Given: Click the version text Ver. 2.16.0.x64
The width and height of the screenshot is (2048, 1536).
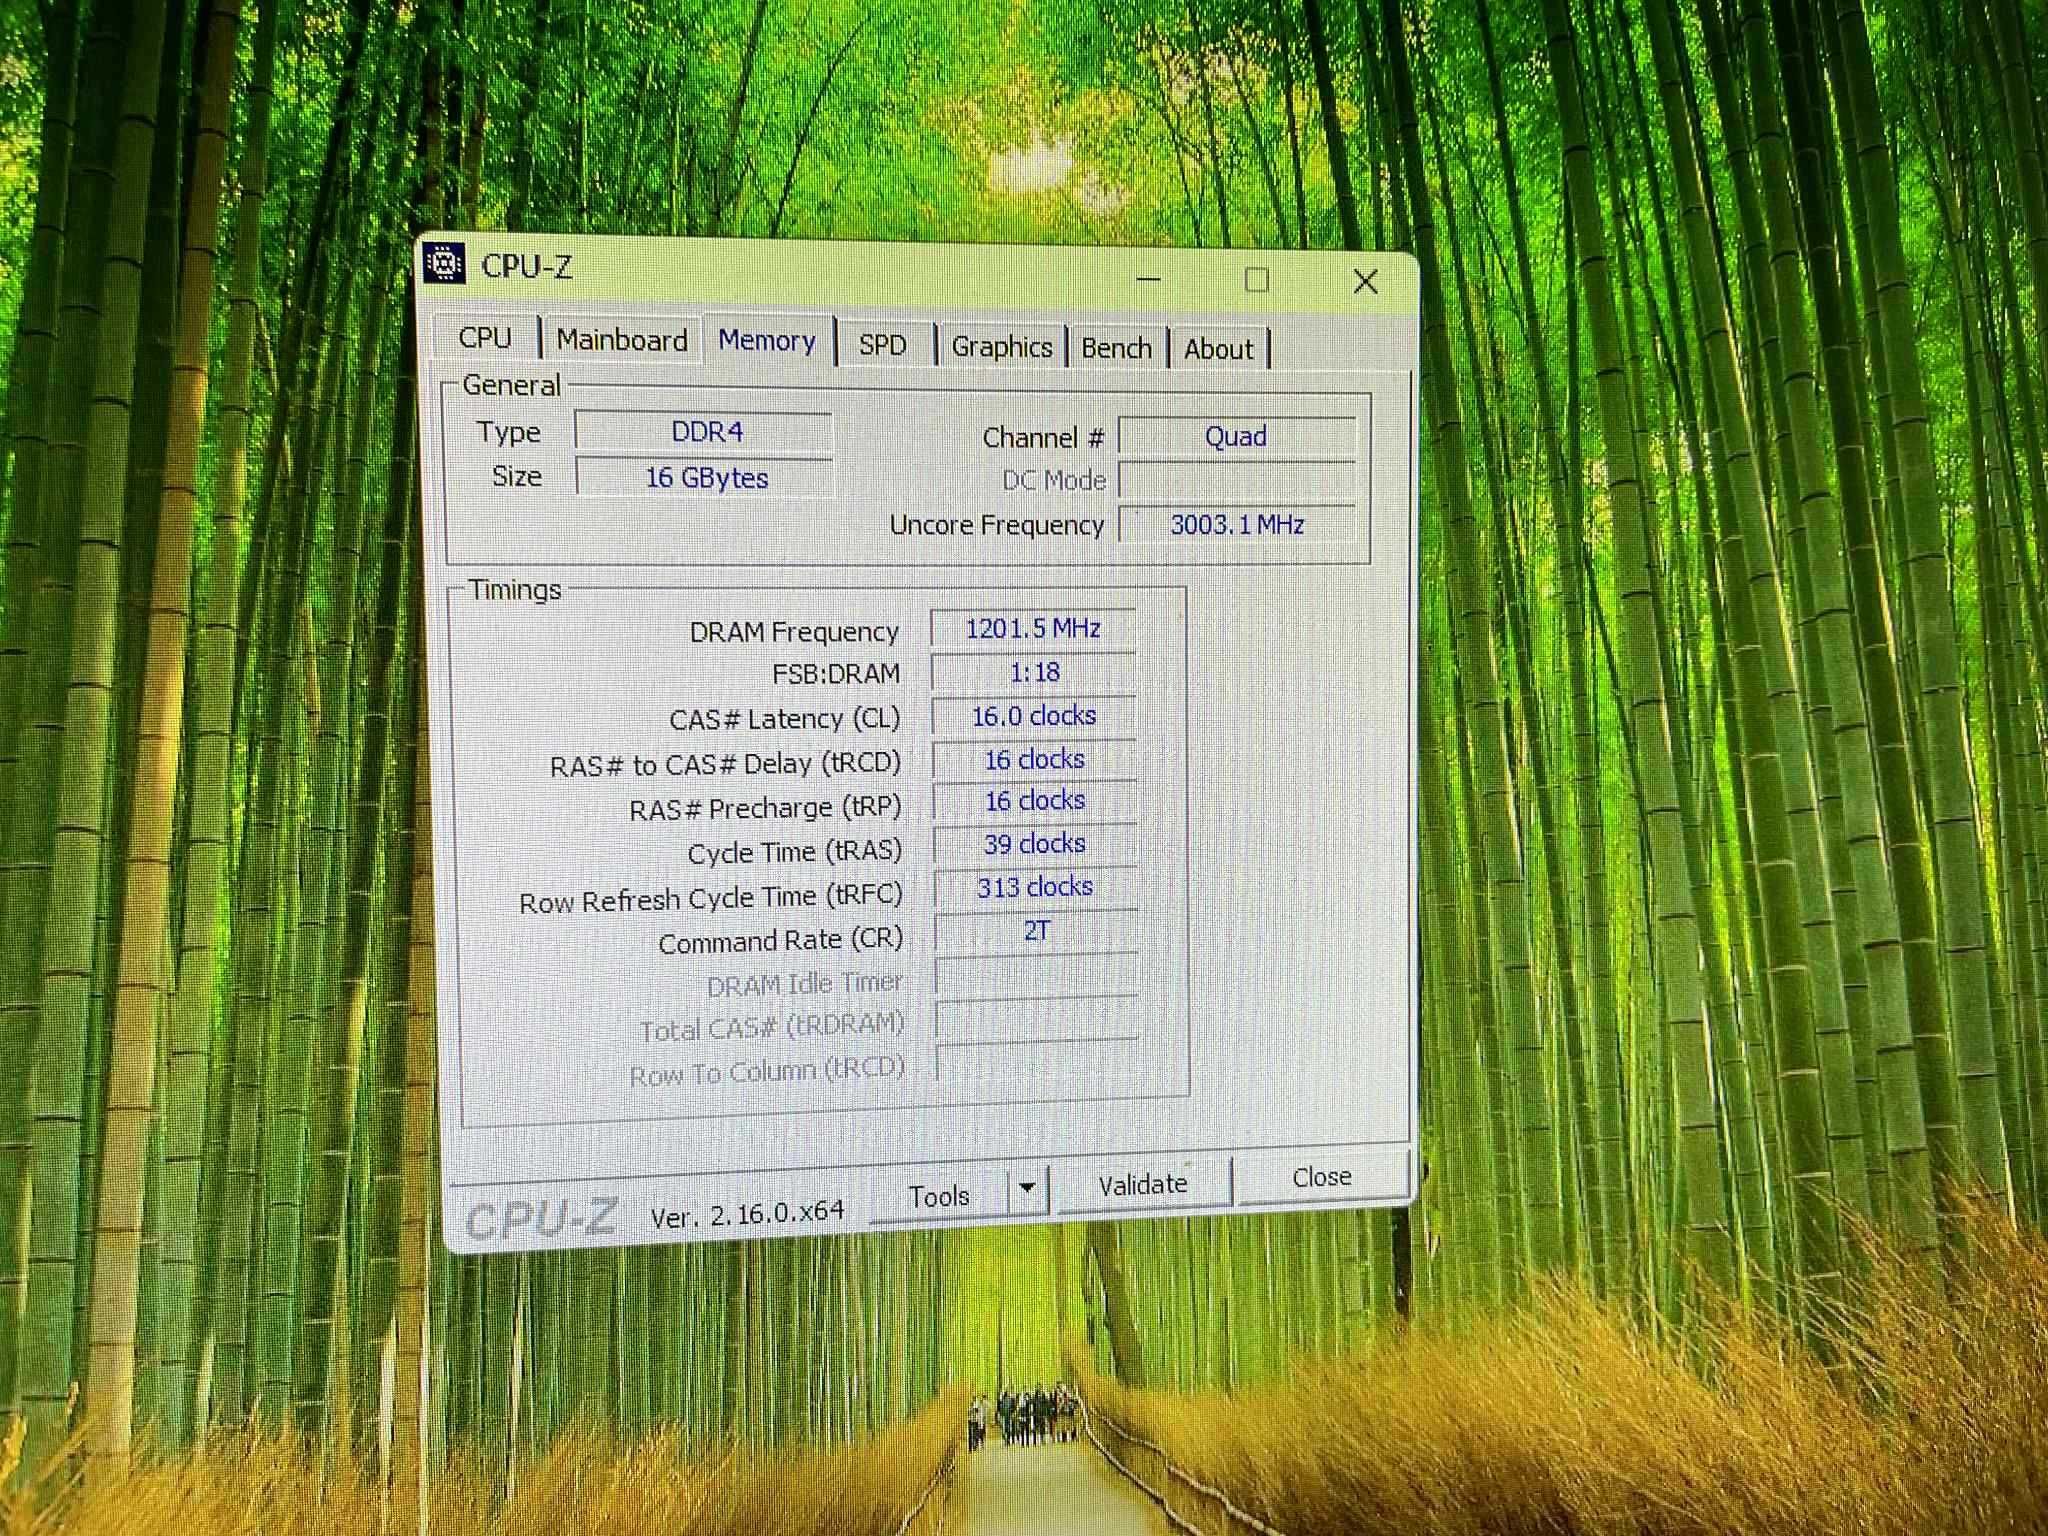Looking at the screenshot, I should [x=747, y=1214].
